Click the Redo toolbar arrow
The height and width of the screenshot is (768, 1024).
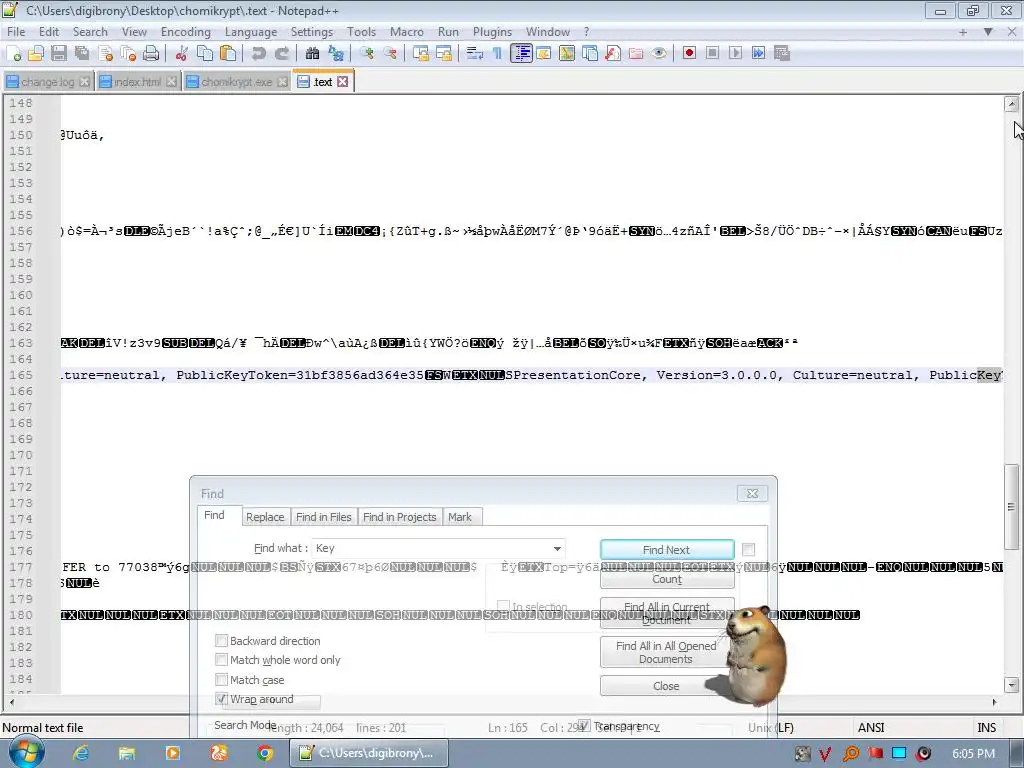(281, 54)
